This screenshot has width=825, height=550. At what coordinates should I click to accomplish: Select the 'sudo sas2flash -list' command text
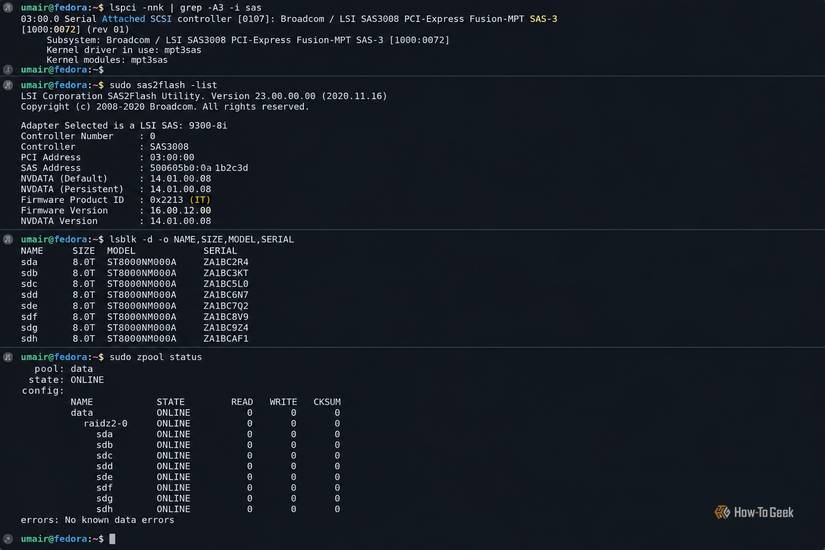click(x=163, y=85)
